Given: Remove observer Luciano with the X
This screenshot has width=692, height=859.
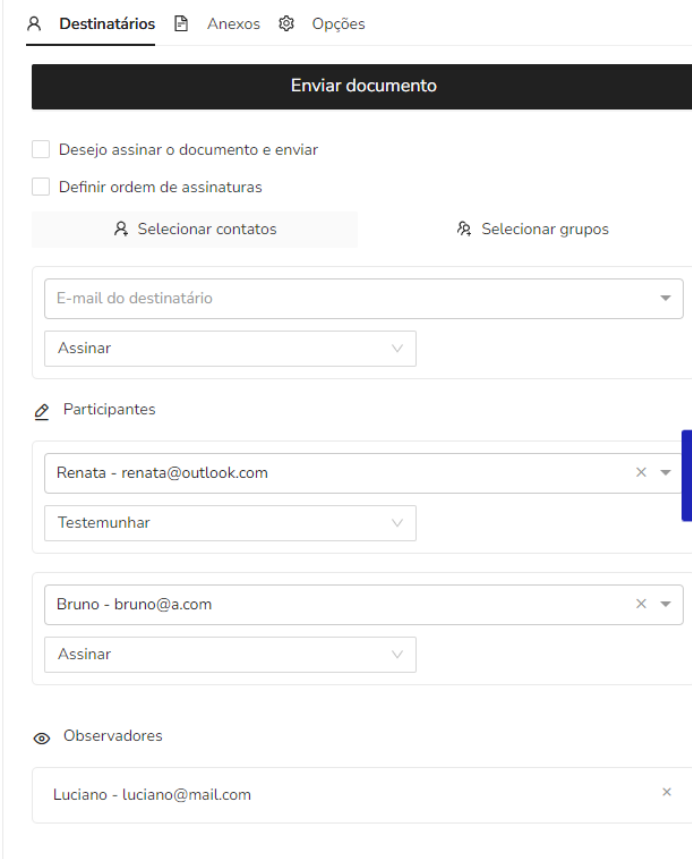Looking at the screenshot, I should (667, 792).
